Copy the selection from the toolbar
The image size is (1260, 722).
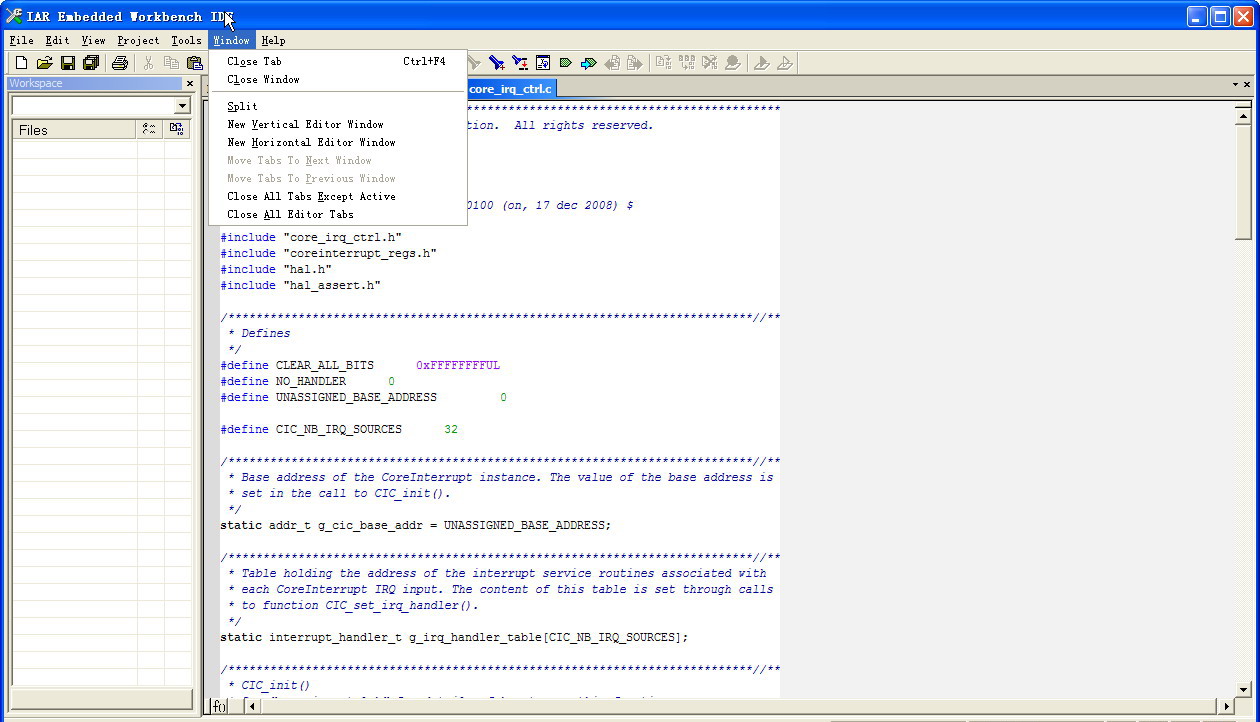pos(171,63)
